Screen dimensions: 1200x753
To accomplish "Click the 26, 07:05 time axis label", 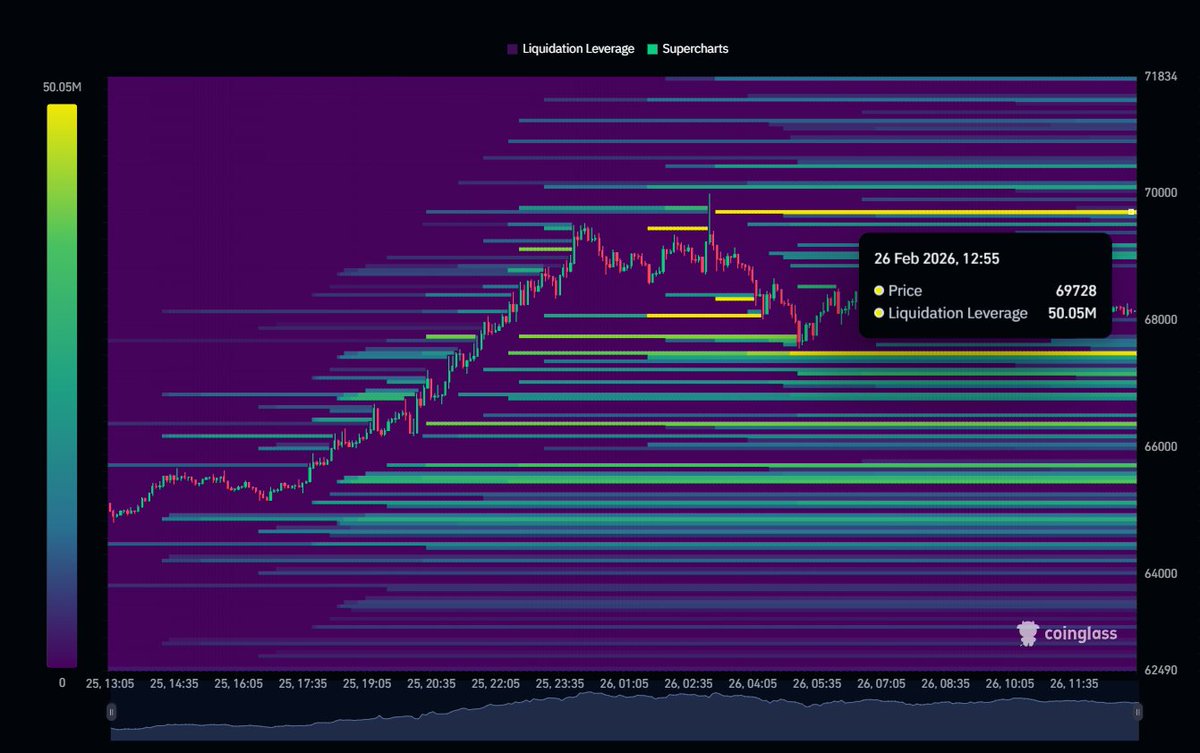I will pyautogui.click(x=881, y=684).
